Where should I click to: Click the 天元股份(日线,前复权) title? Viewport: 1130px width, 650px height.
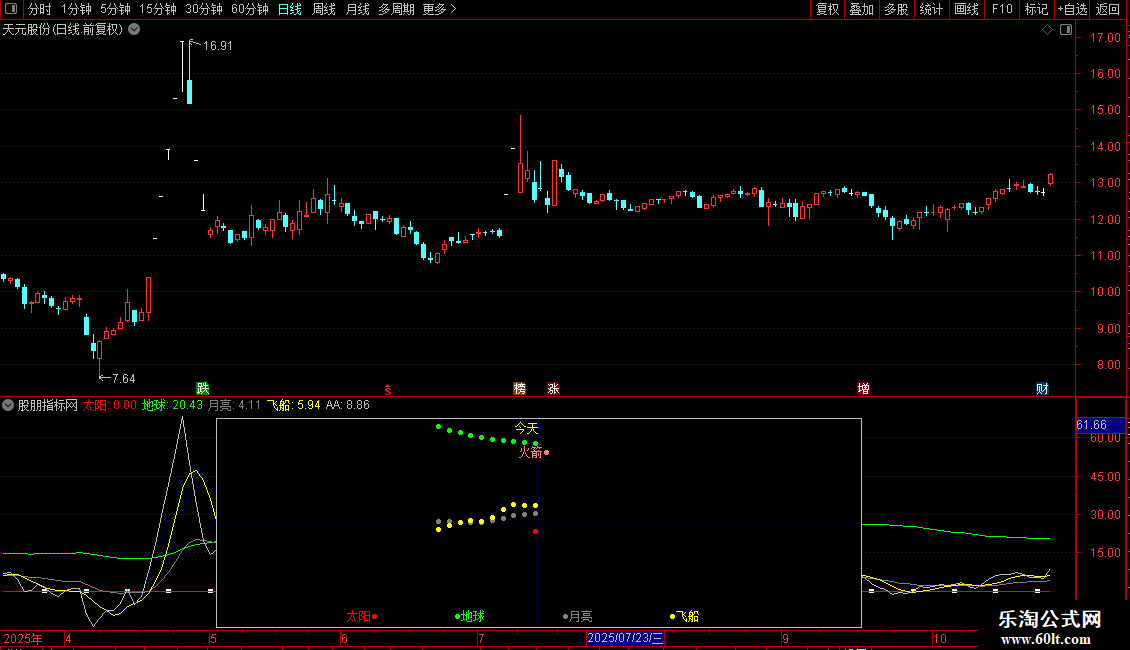pyautogui.click(x=63, y=30)
